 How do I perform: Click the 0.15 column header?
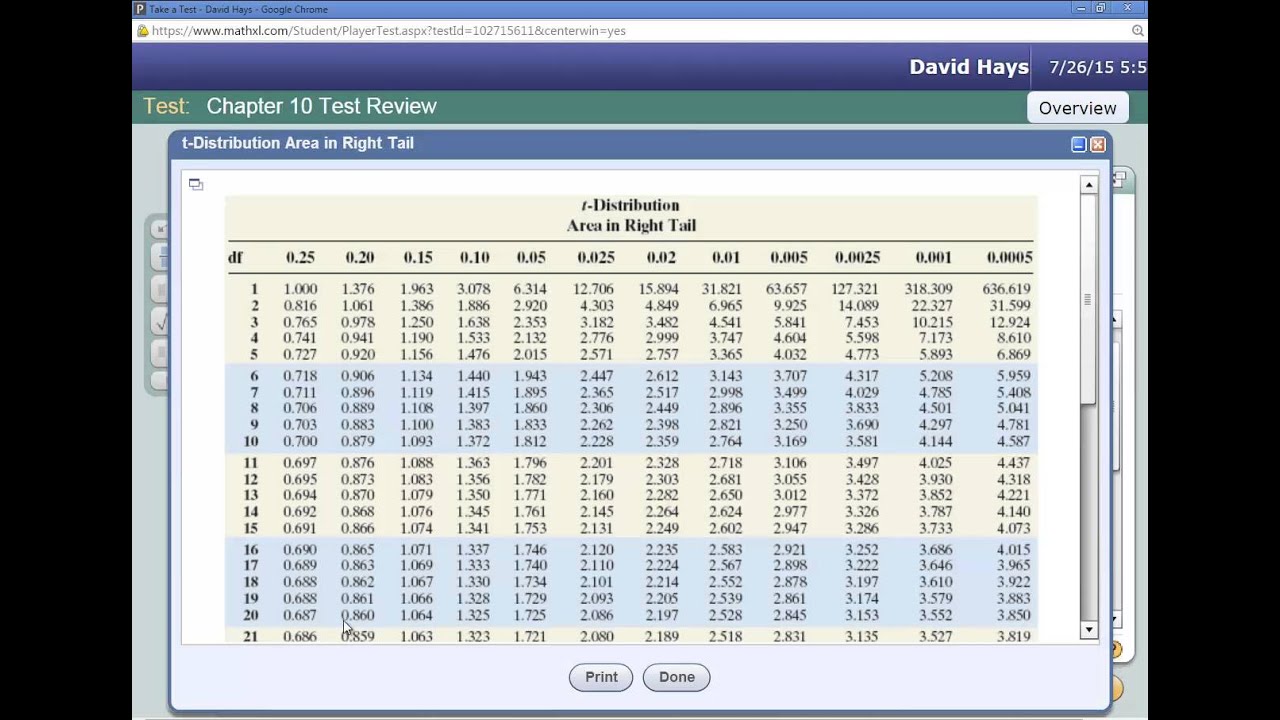click(418, 258)
